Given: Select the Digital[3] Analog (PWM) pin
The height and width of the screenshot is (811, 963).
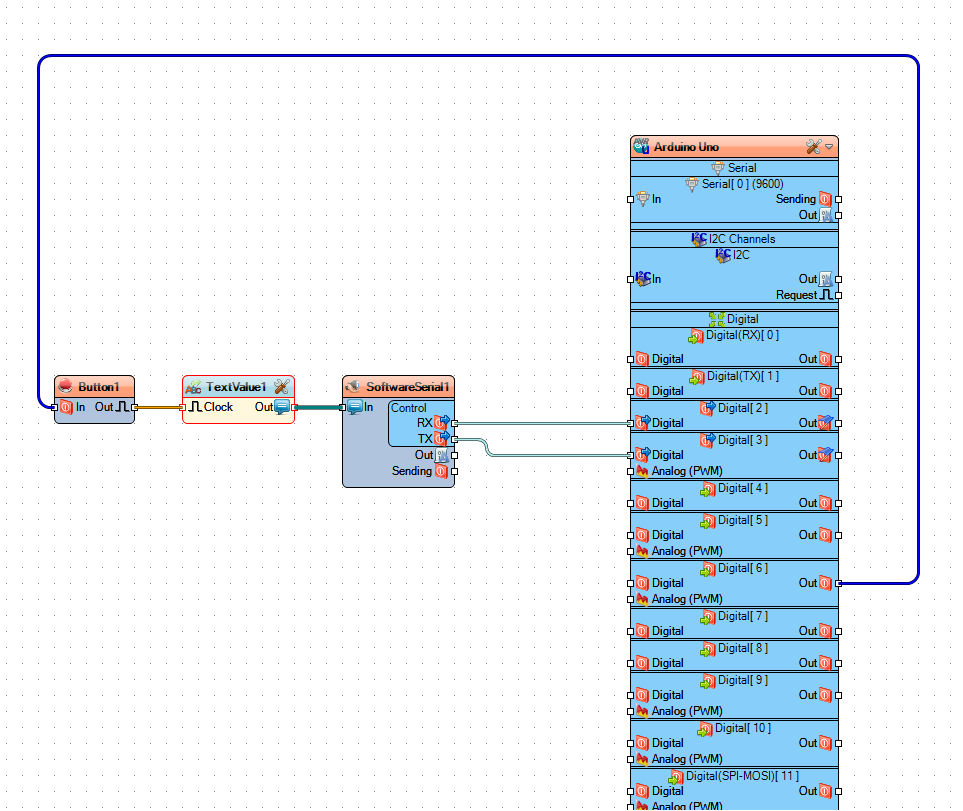Looking at the screenshot, I should point(630,471).
